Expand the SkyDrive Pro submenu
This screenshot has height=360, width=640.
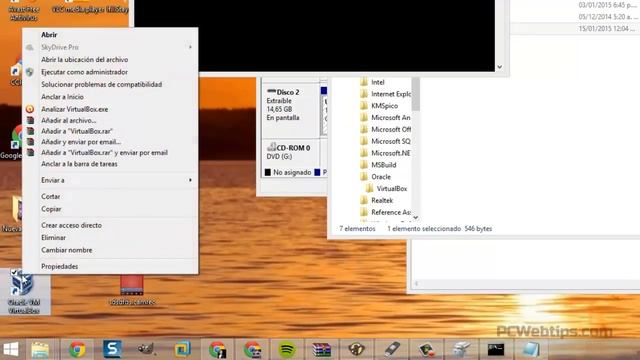click(x=110, y=47)
